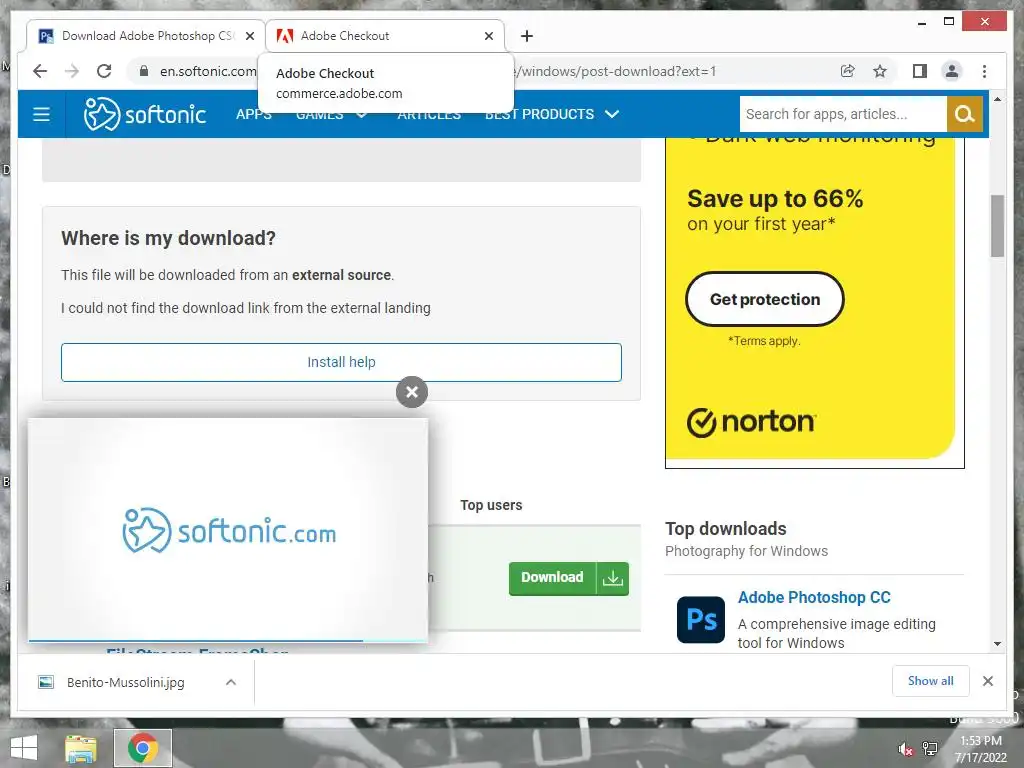Select the Top users tab
Image resolution: width=1024 pixels, height=768 pixels.
pyautogui.click(x=491, y=505)
